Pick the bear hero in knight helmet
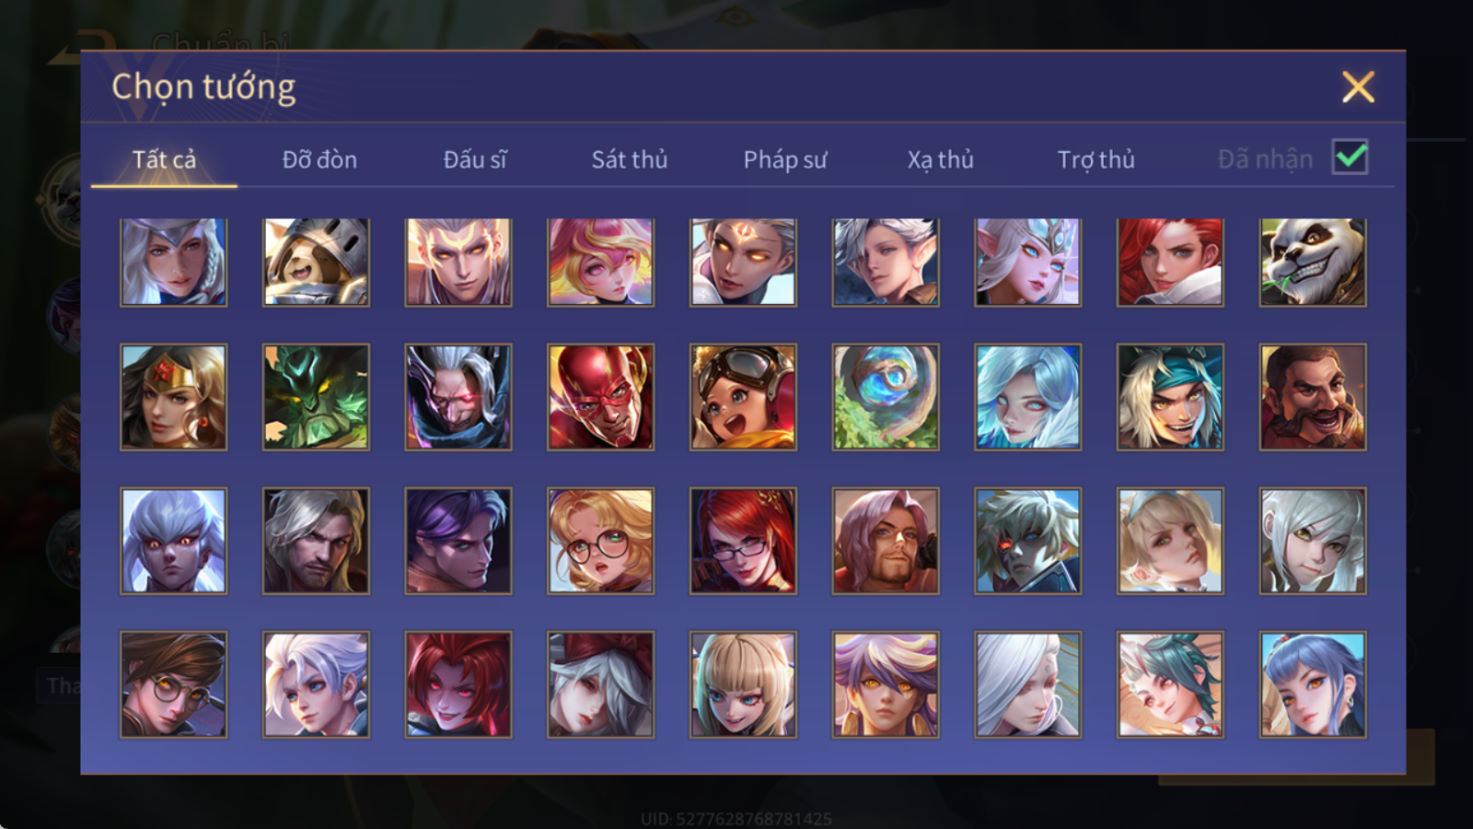Image resolution: width=1473 pixels, height=829 pixels. [316, 262]
